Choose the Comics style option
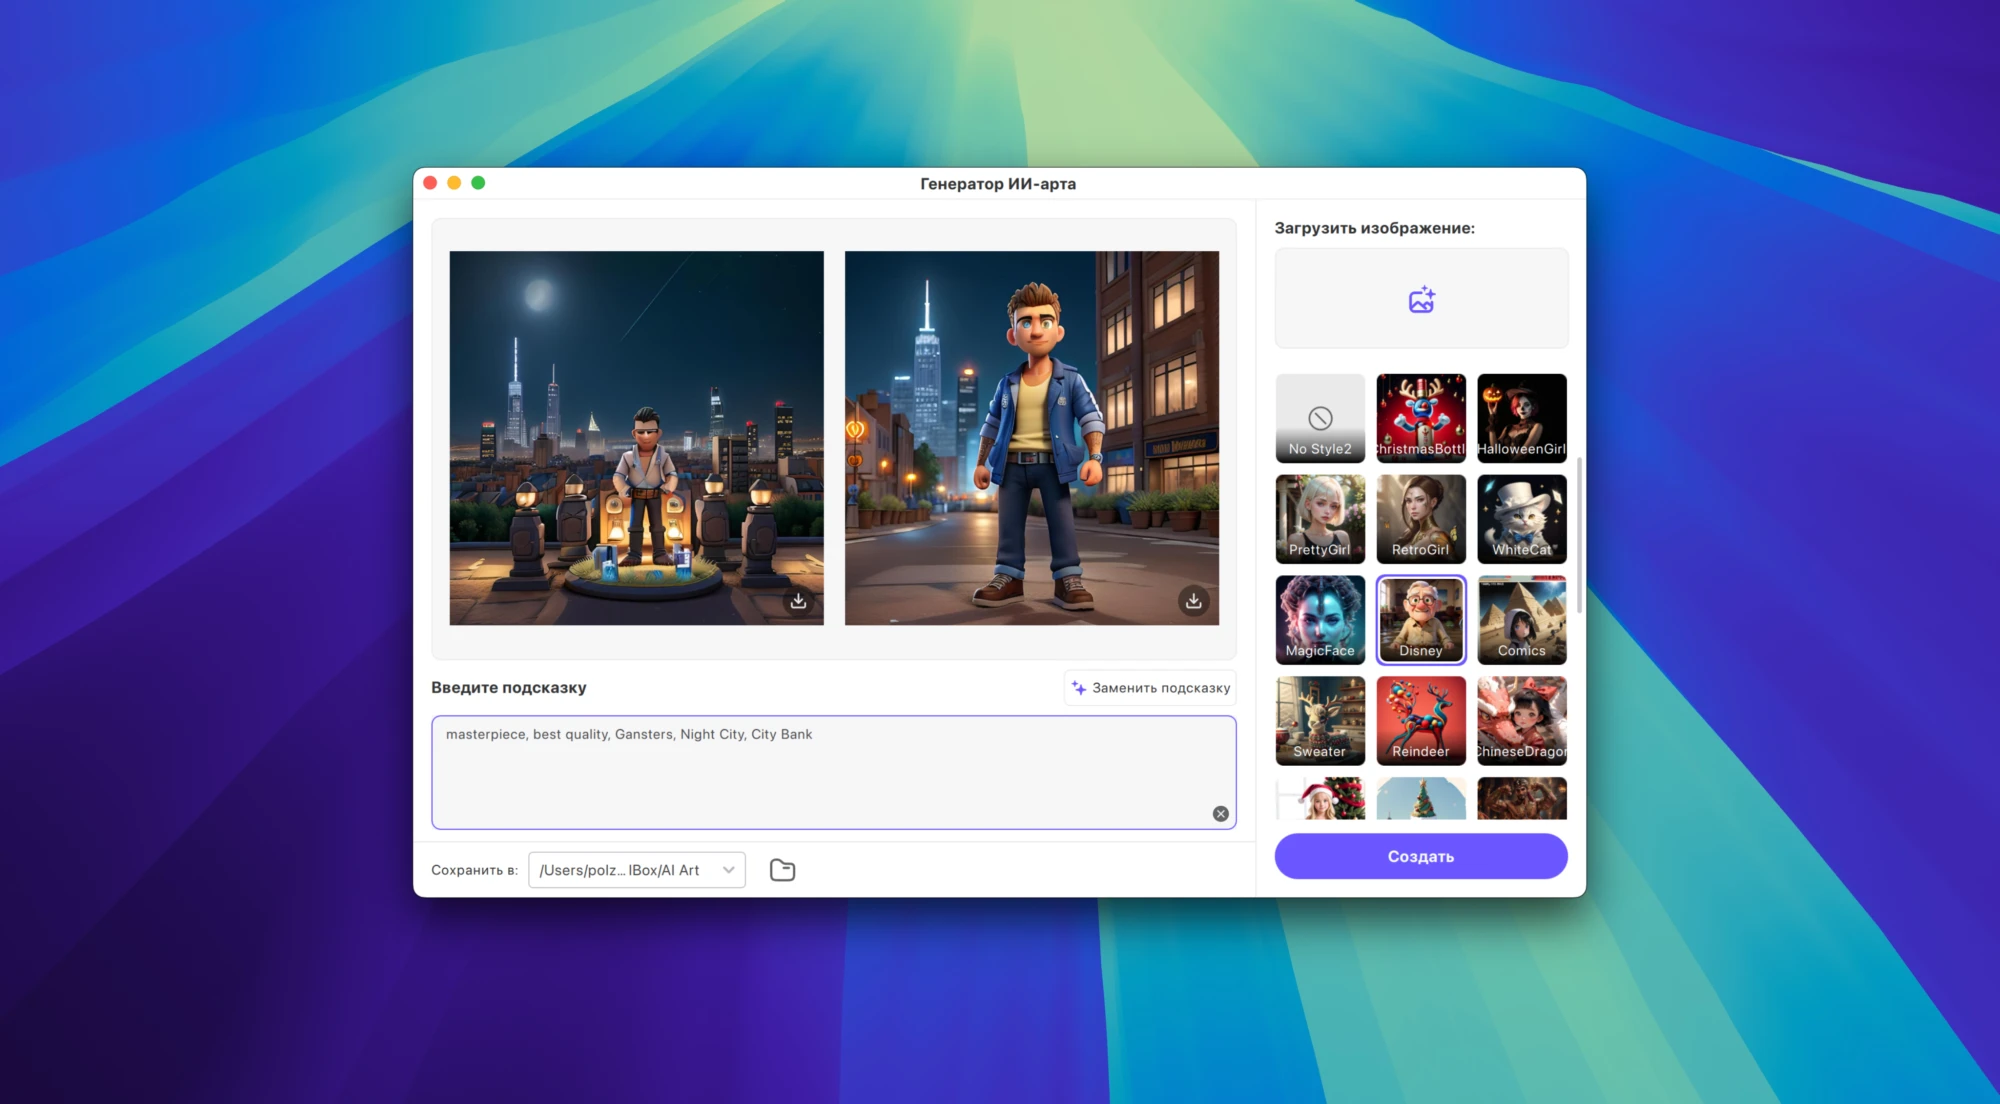Screen dimensions: 2000x1104 (x=1521, y=619)
